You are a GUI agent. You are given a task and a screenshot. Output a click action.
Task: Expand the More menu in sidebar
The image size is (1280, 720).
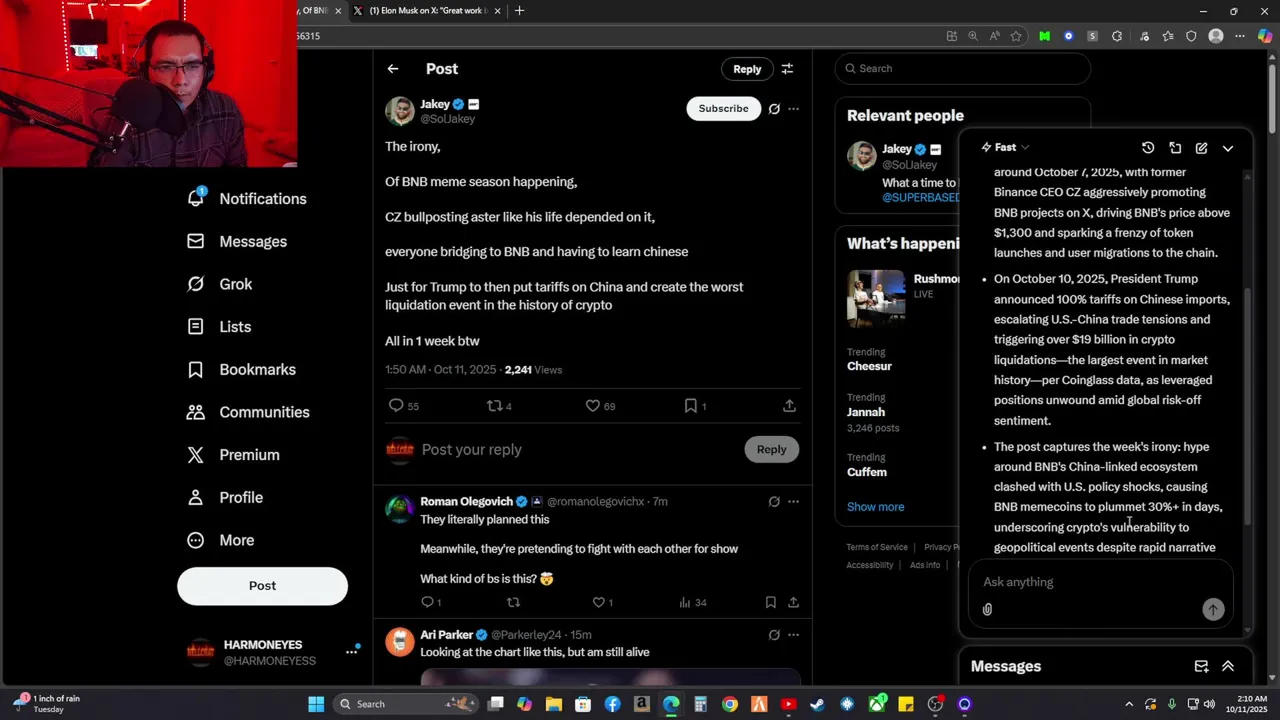click(x=221, y=540)
